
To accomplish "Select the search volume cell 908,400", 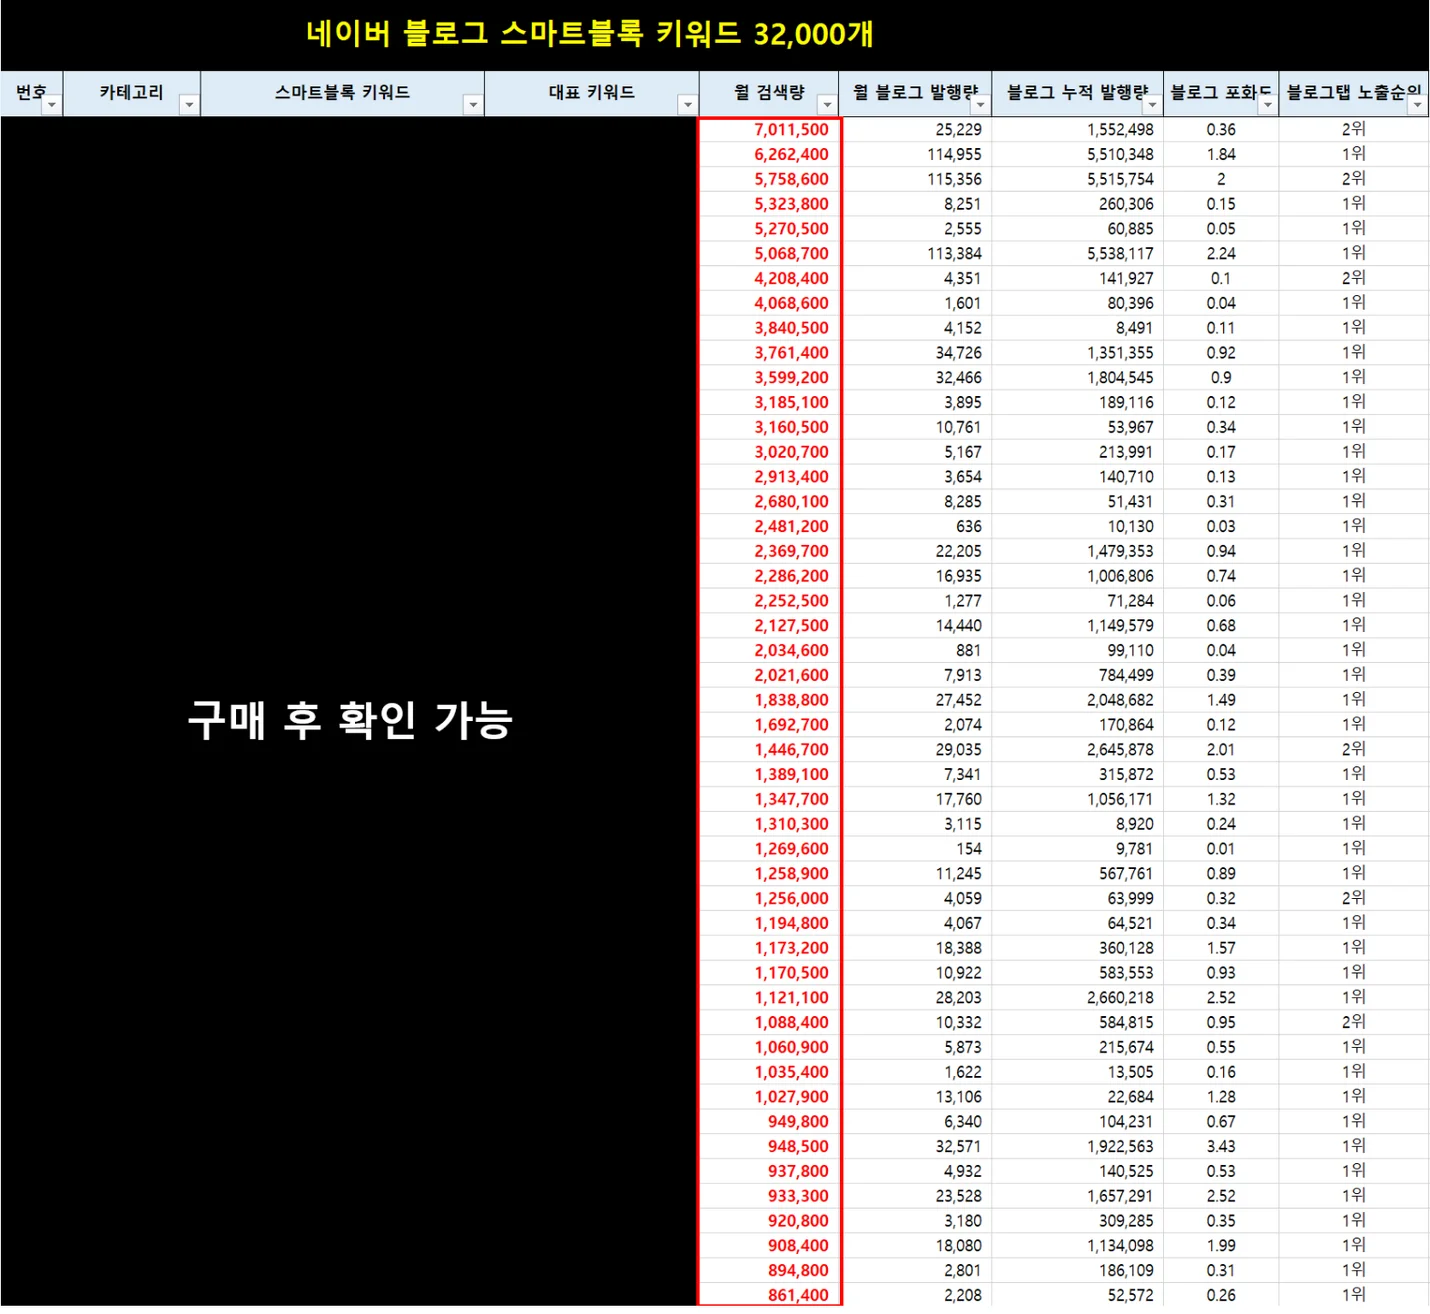I will click(x=769, y=1246).
